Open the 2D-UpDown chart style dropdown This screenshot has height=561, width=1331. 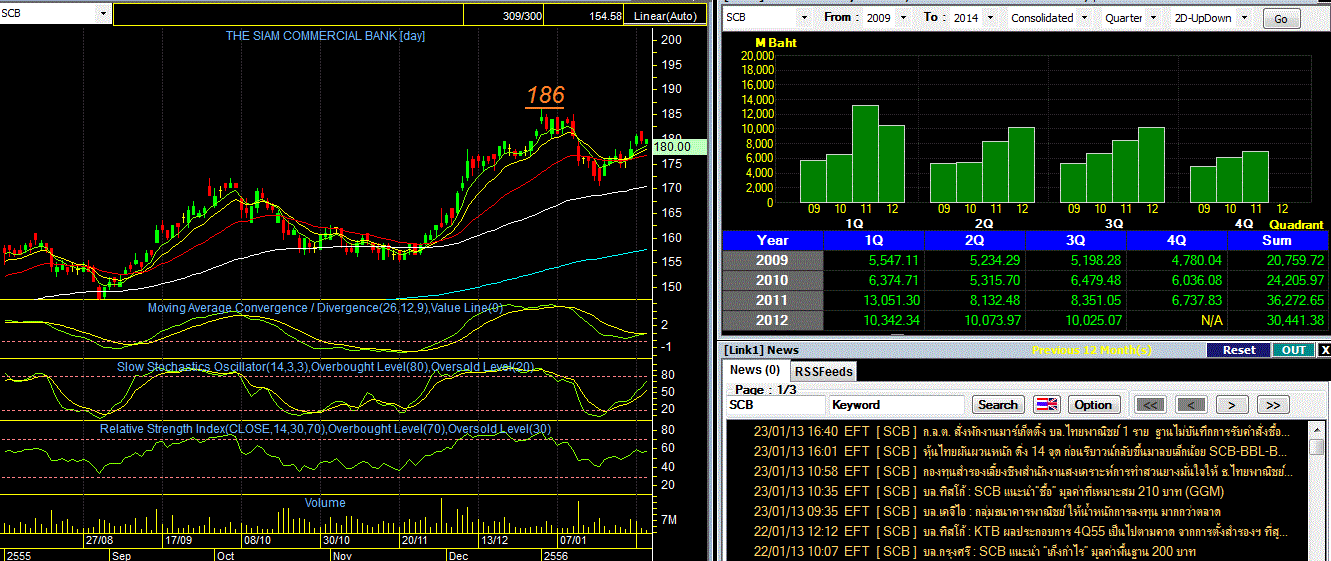[x=1245, y=18]
